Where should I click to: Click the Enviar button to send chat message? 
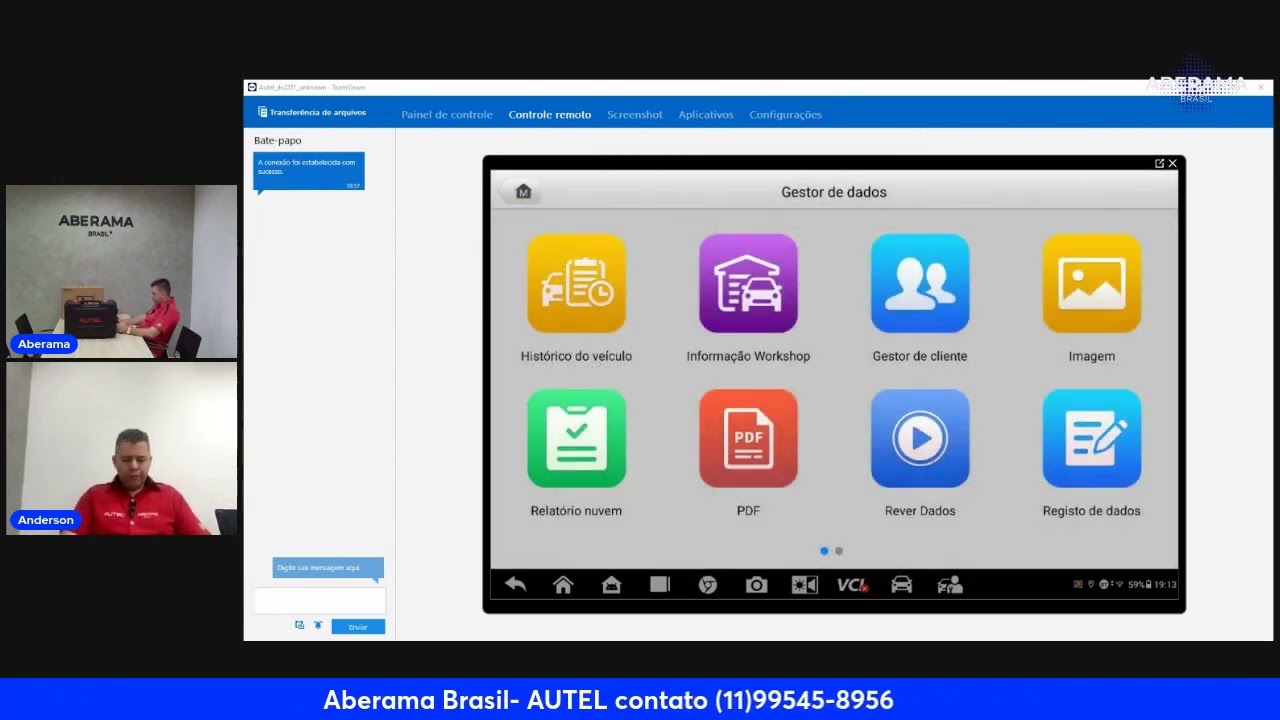tap(358, 627)
